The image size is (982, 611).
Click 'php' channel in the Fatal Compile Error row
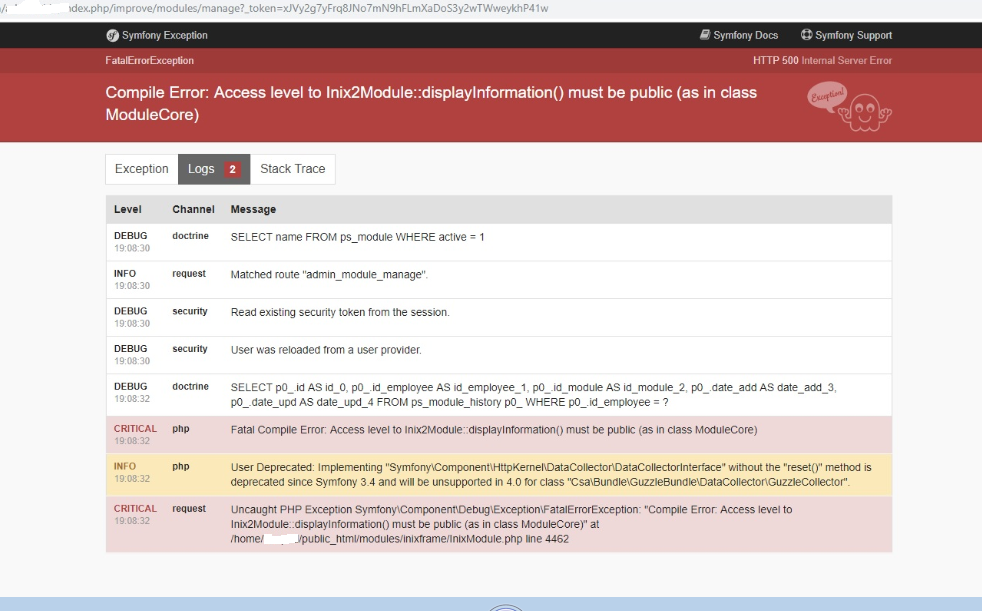pyautogui.click(x=180, y=429)
